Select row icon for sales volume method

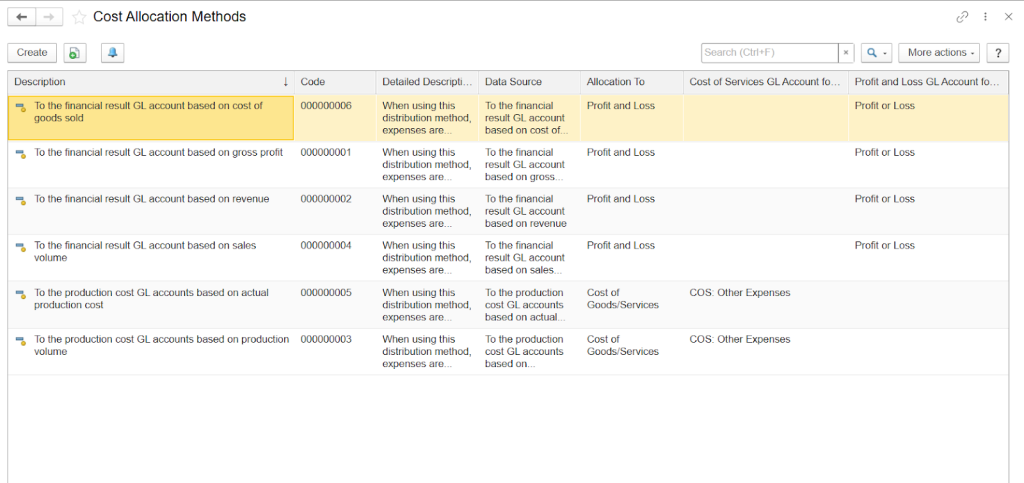point(21,247)
